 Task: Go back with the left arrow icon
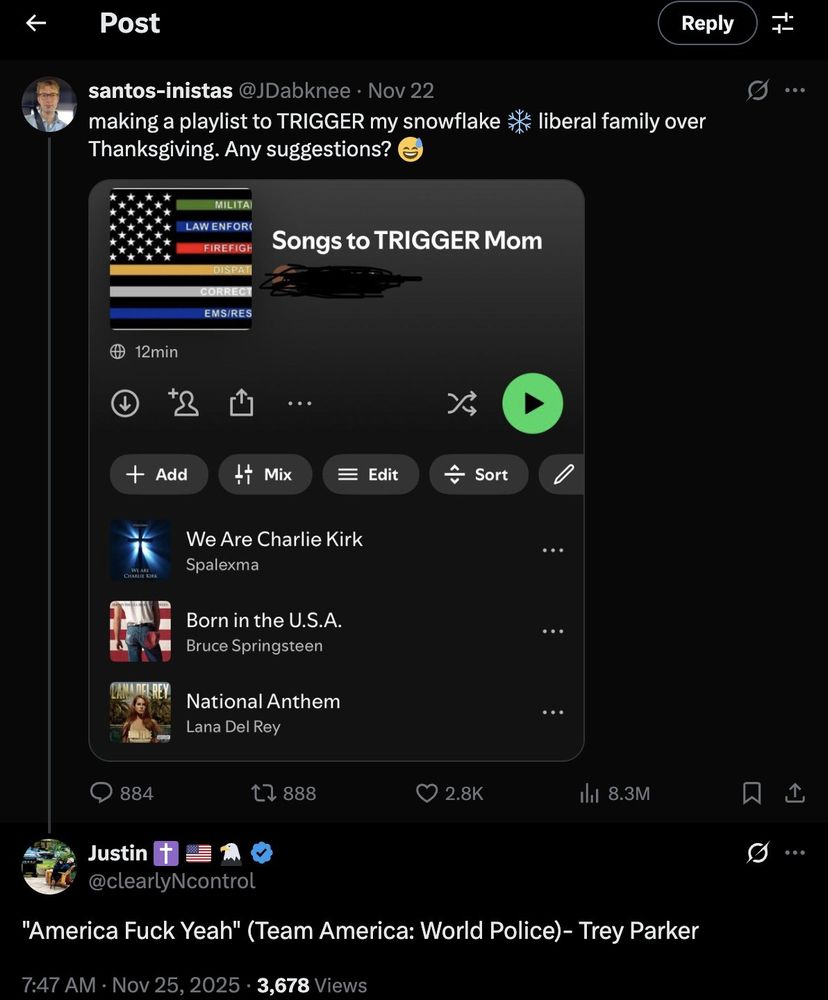(x=36, y=23)
